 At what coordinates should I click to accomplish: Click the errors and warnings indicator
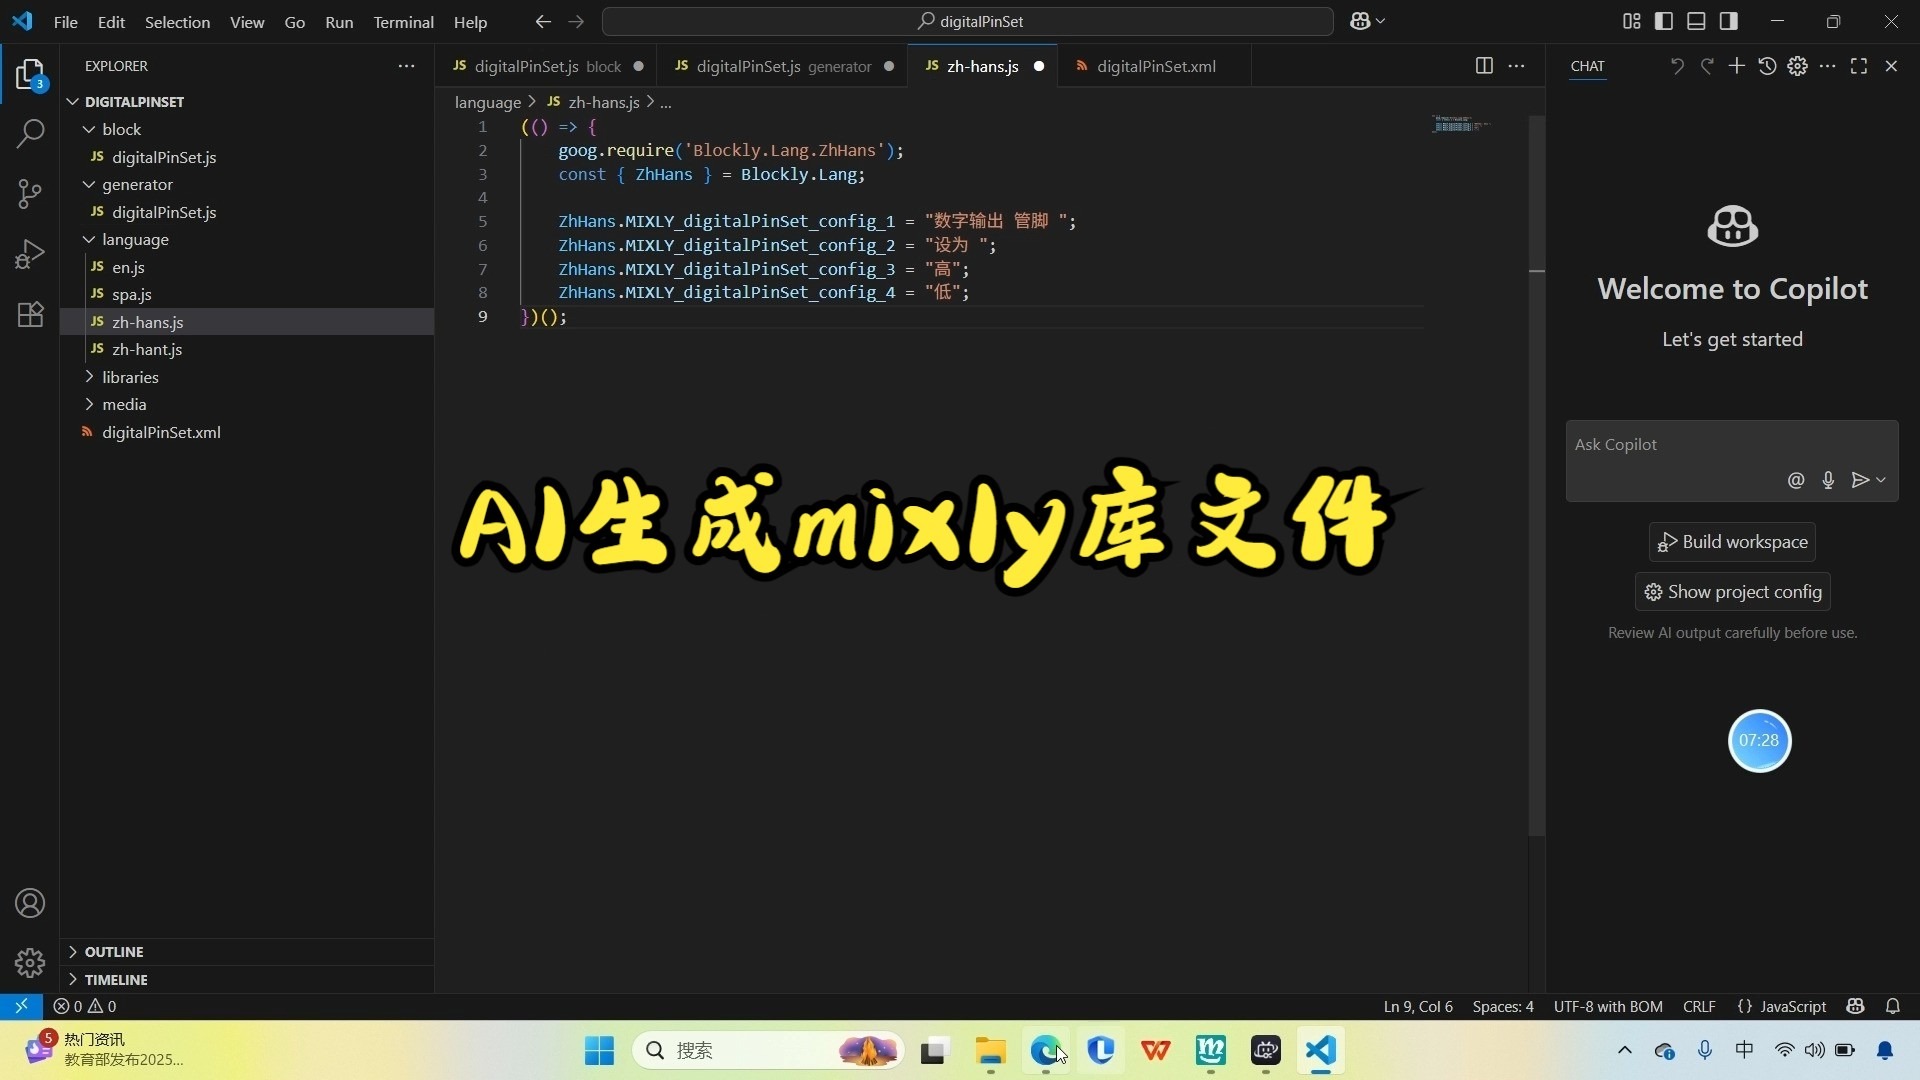pyautogui.click(x=85, y=1006)
